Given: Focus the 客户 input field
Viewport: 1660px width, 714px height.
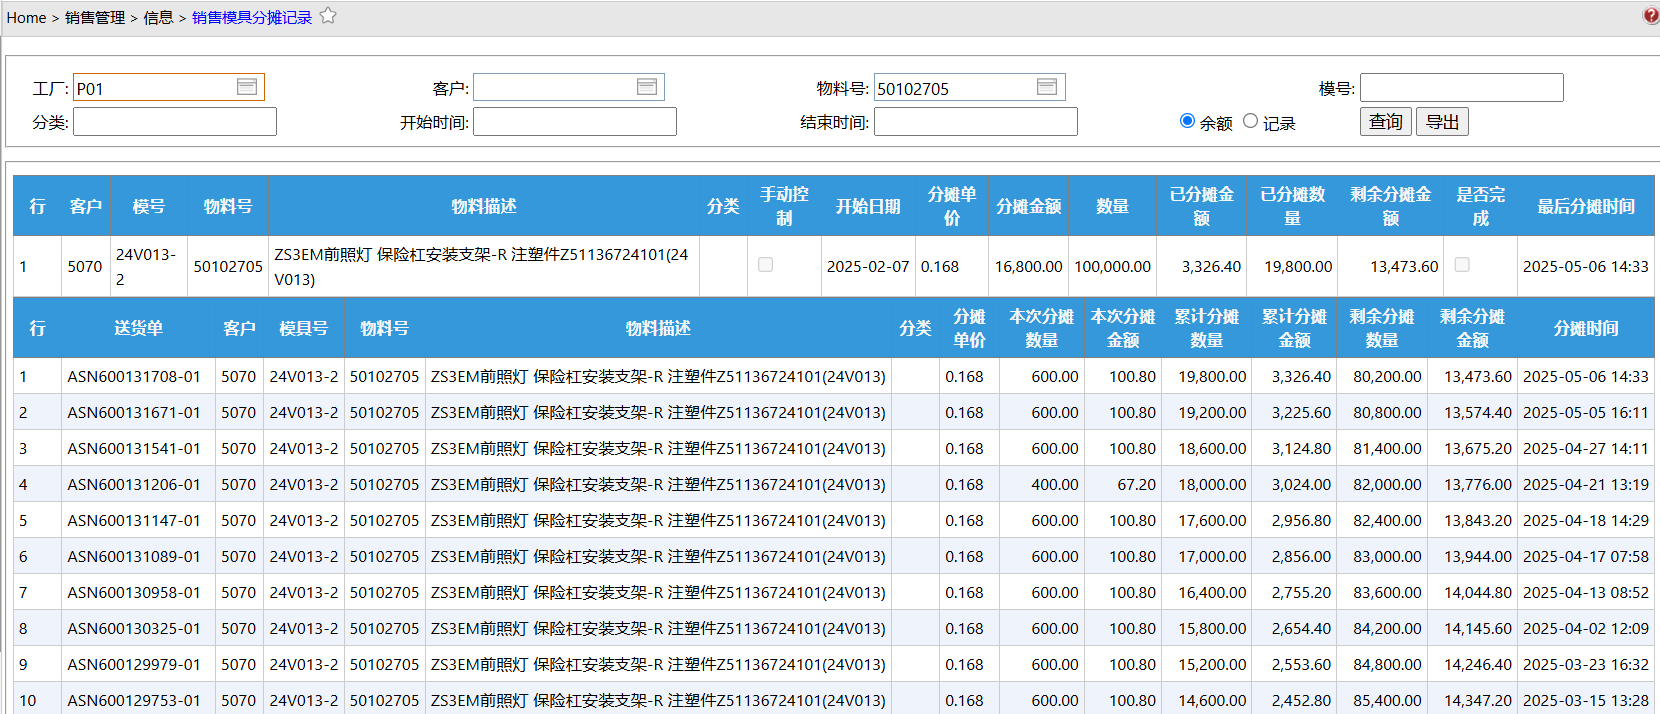Looking at the screenshot, I should [x=569, y=88].
